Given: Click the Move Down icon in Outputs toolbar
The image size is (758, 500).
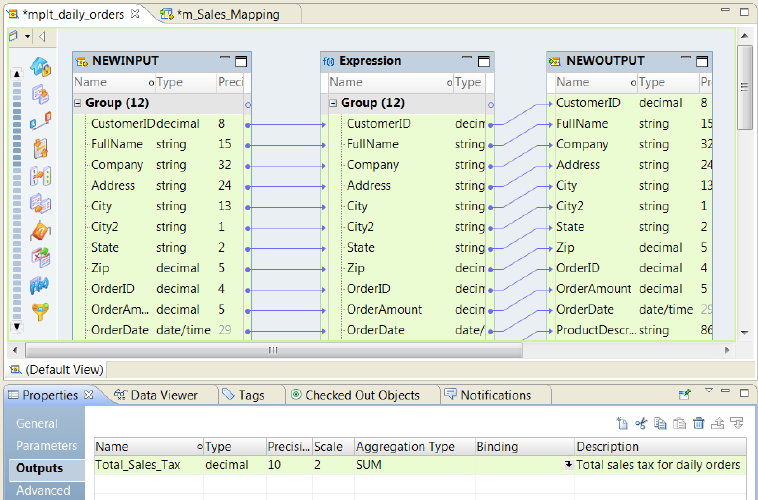Looking at the screenshot, I should coord(737,424).
